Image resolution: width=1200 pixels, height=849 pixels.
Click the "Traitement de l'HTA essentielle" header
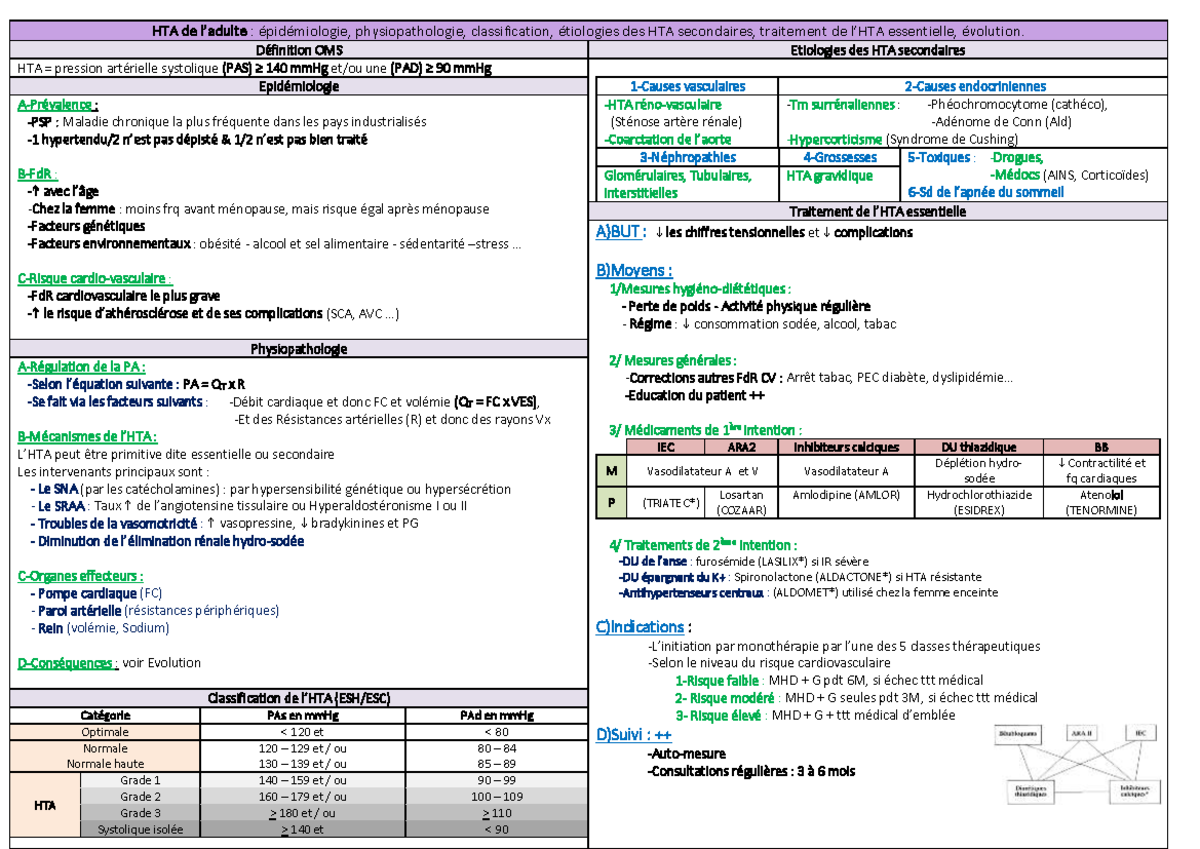(877, 211)
